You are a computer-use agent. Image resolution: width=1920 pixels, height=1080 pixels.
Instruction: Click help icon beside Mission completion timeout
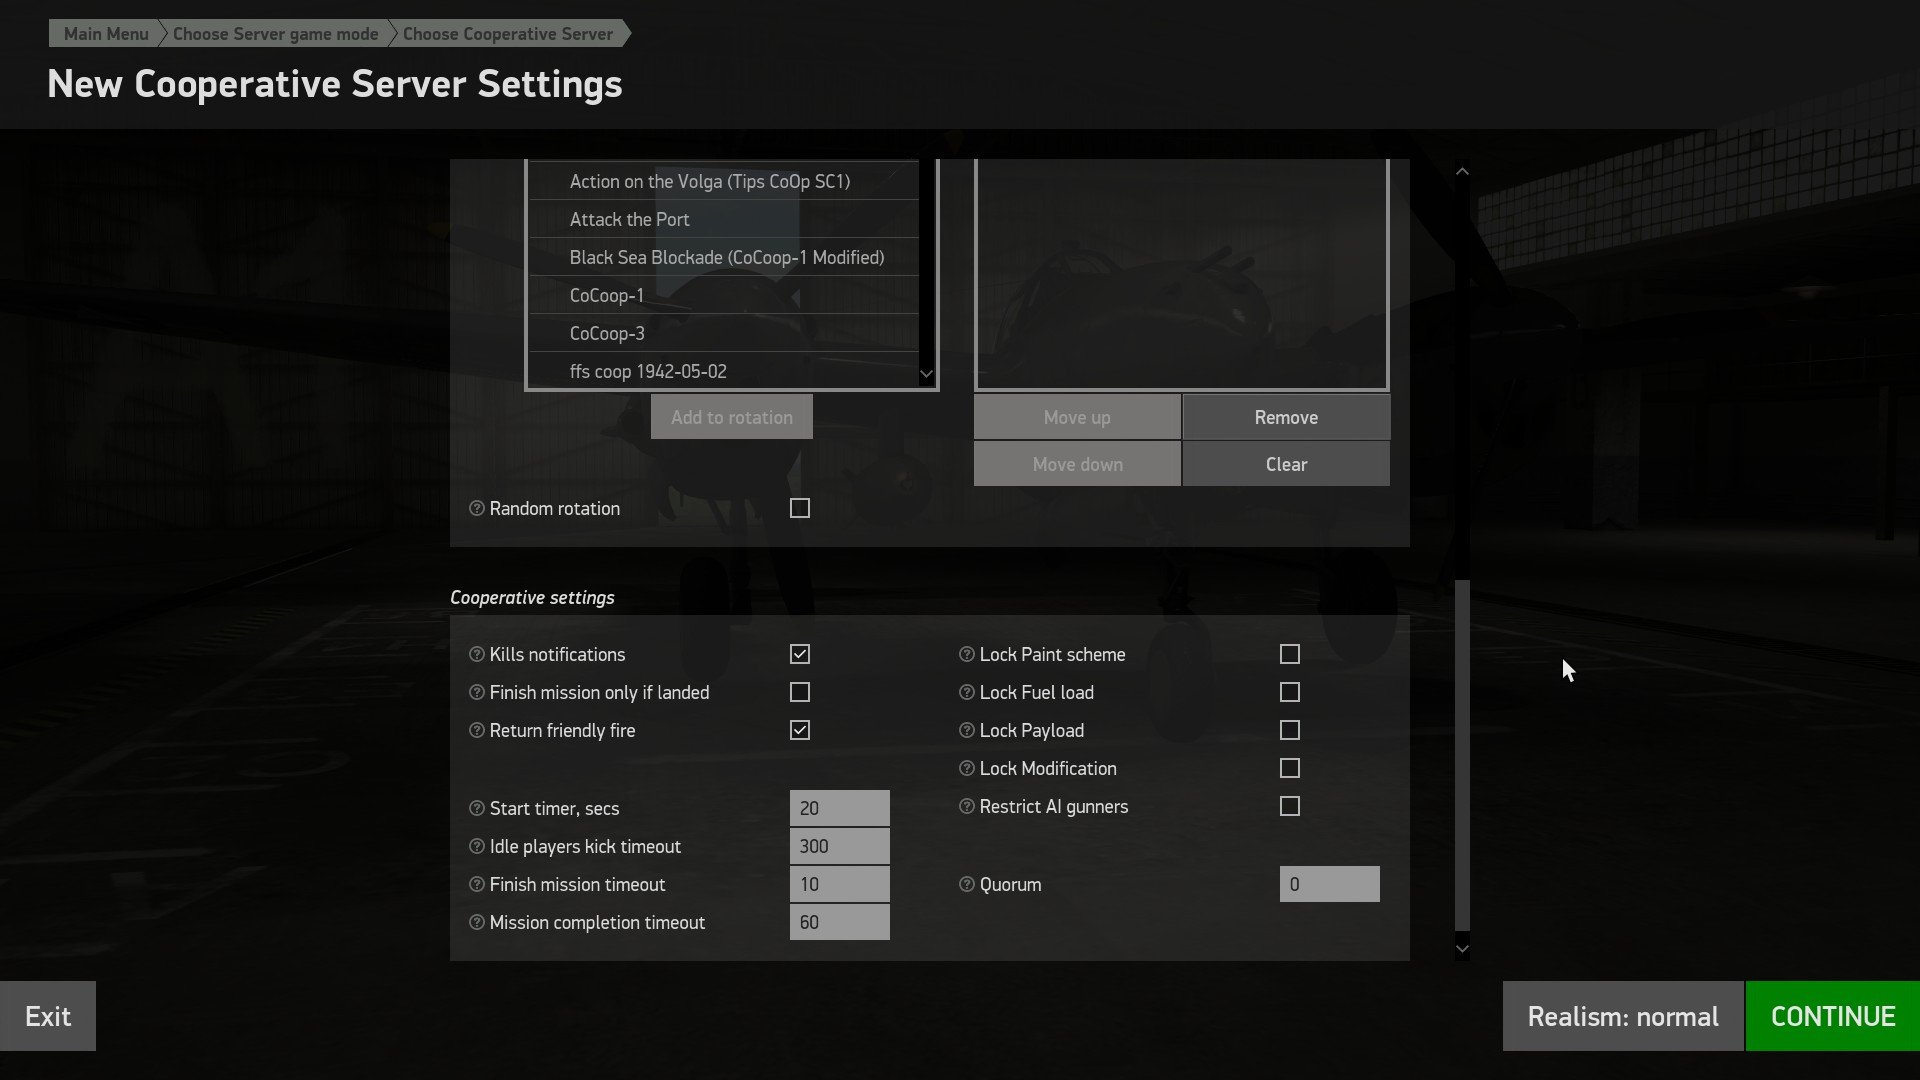pos(476,922)
